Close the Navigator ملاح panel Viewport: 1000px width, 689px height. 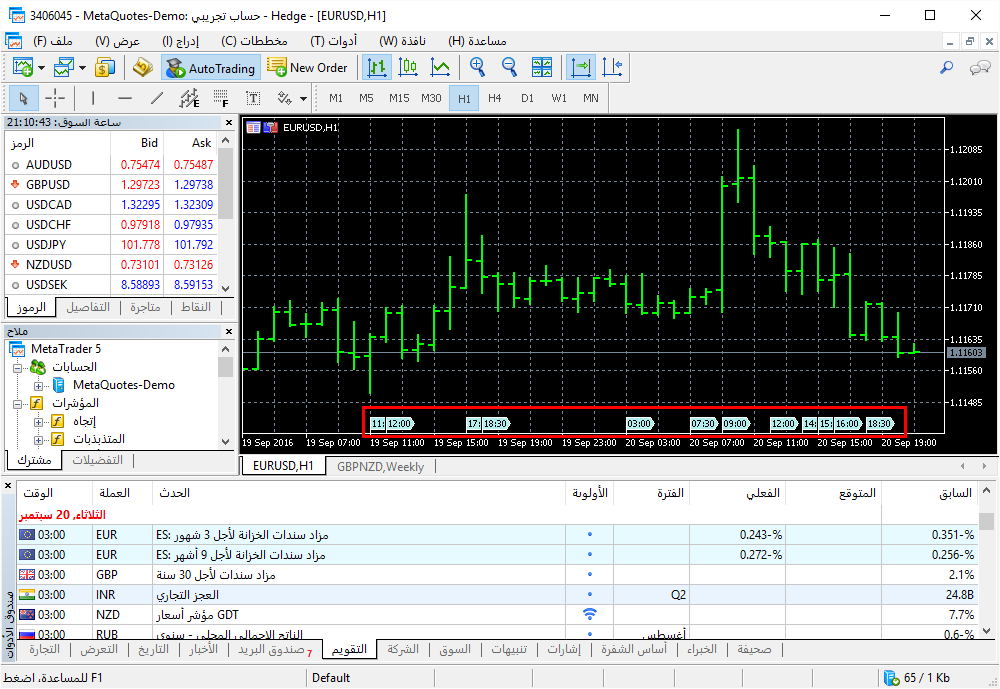(x=229, y=332)
